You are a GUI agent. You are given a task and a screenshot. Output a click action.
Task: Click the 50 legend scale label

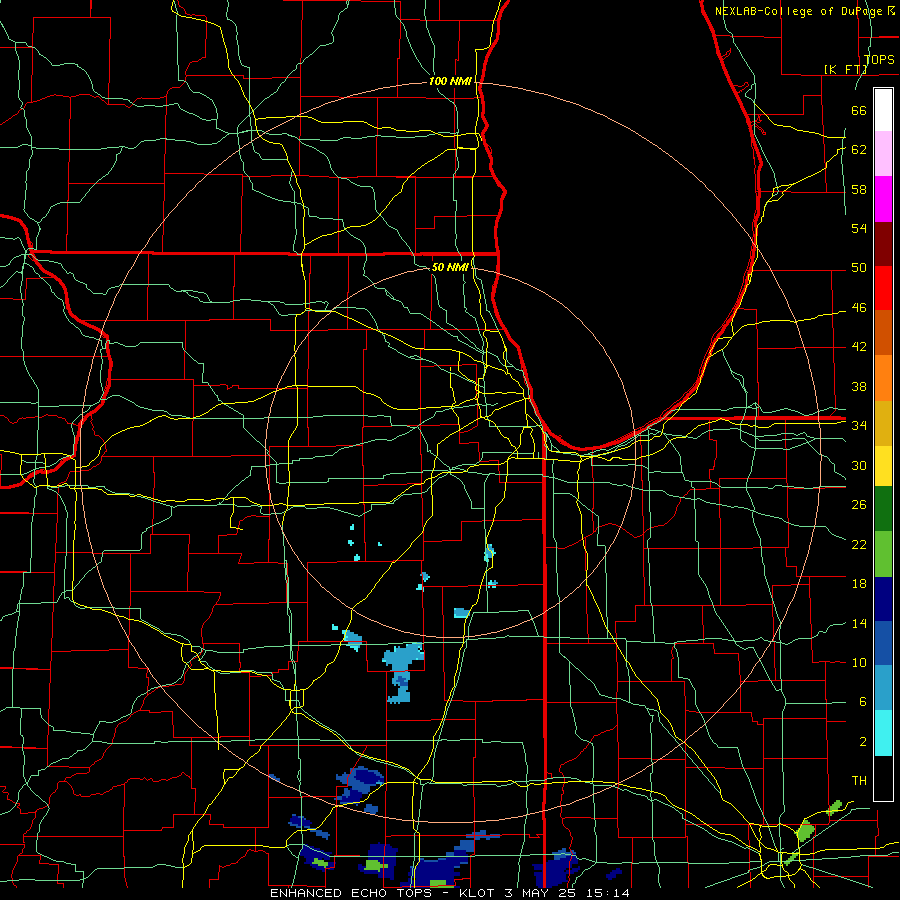[x=859, y=268]
